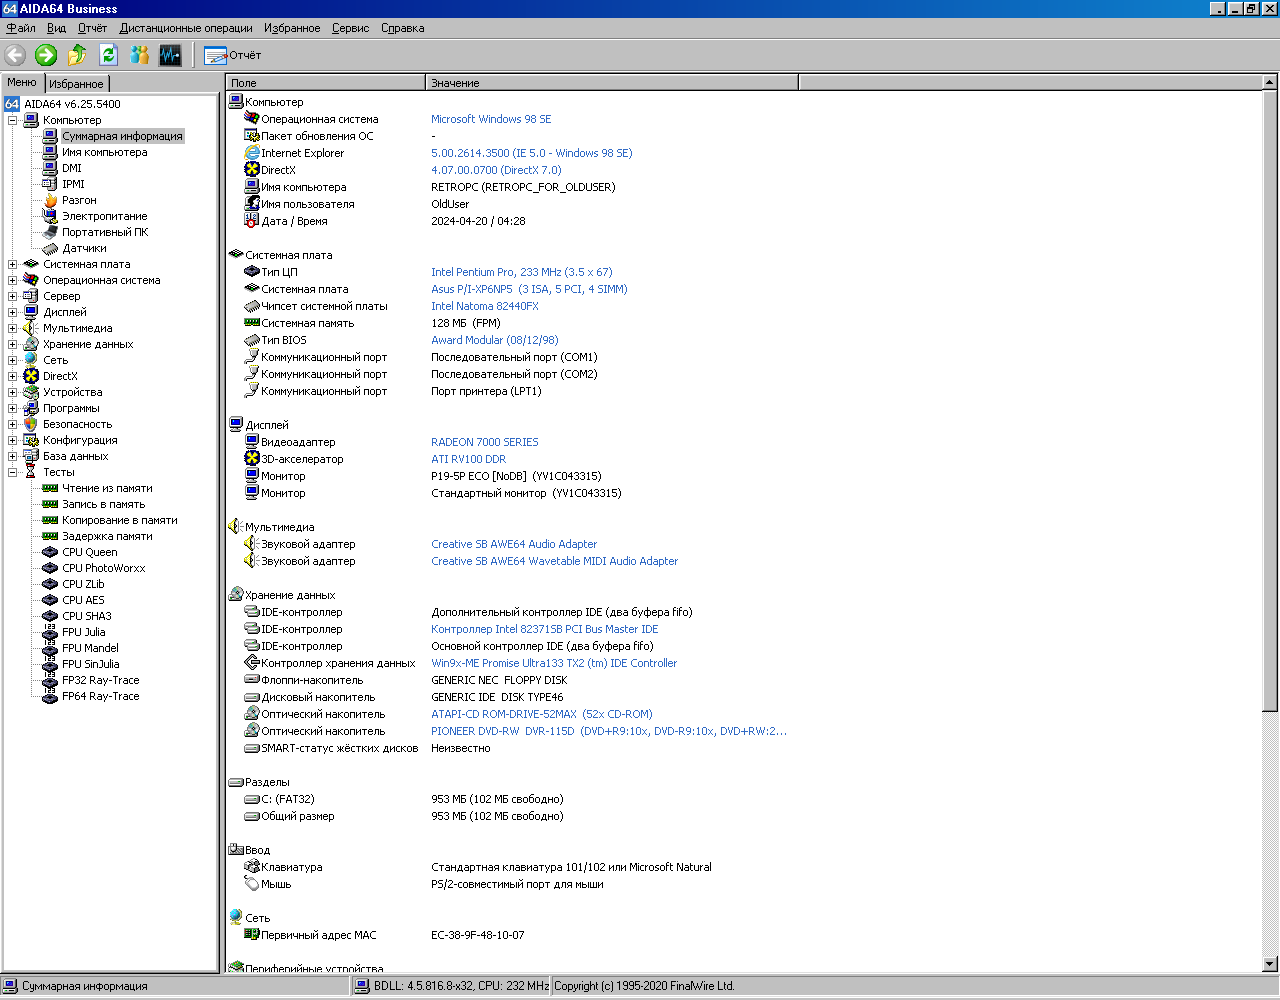Click the Безопасность shield icon
Viewport: 1280px width, 1000px height.
point(31,424)
